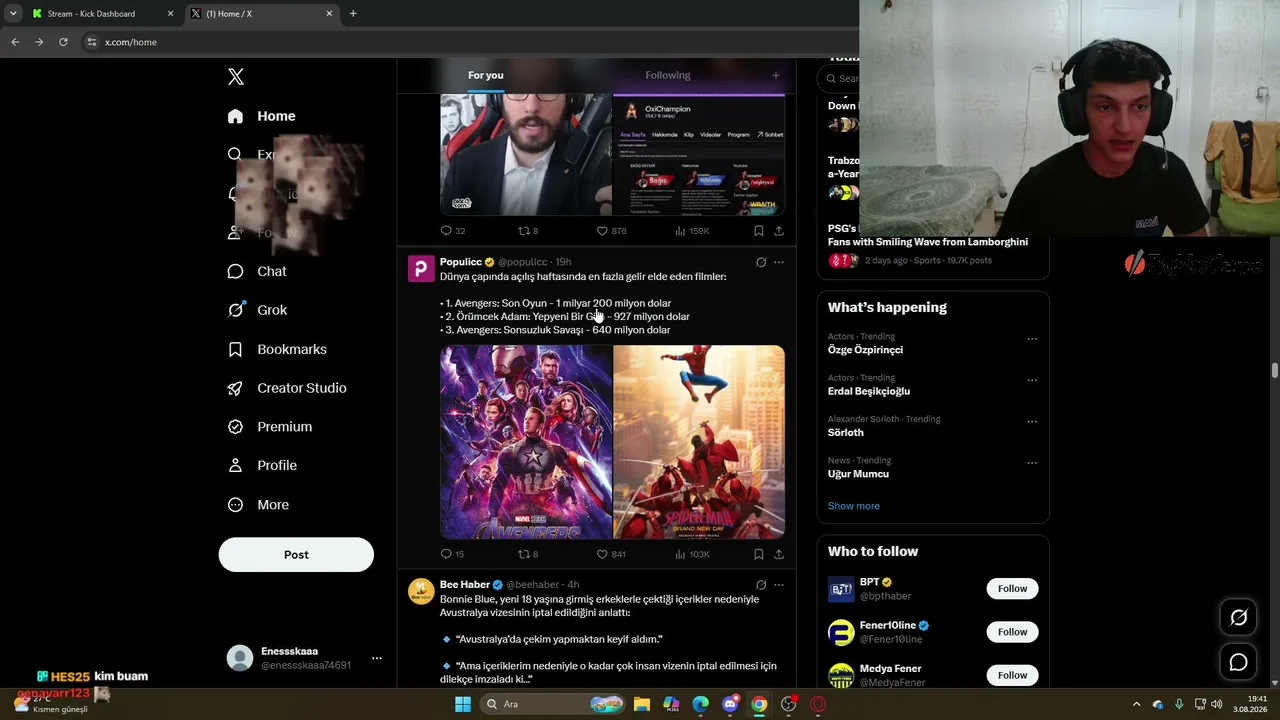Reply to the post with 32 comments
This screenshot has height=720, width=1280.
(x=453, y=231)
